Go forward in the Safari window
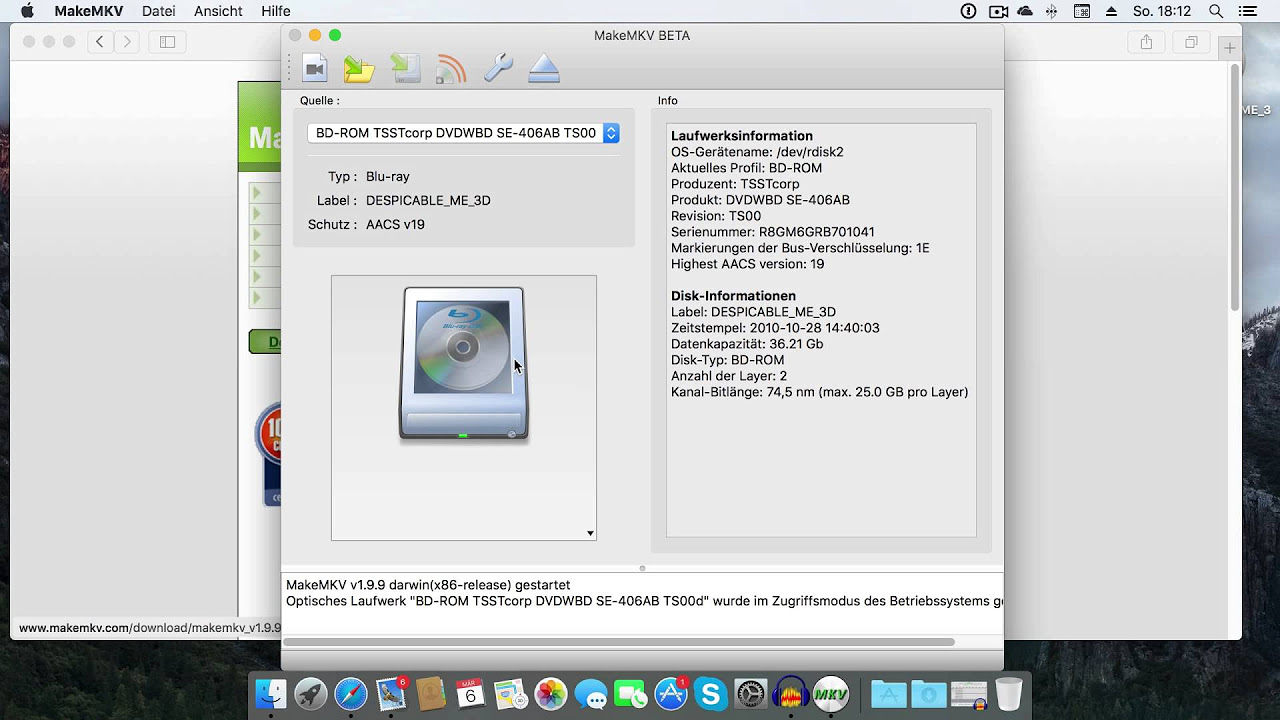Screen dimensions: 1280x720 [x=126, y=42]
